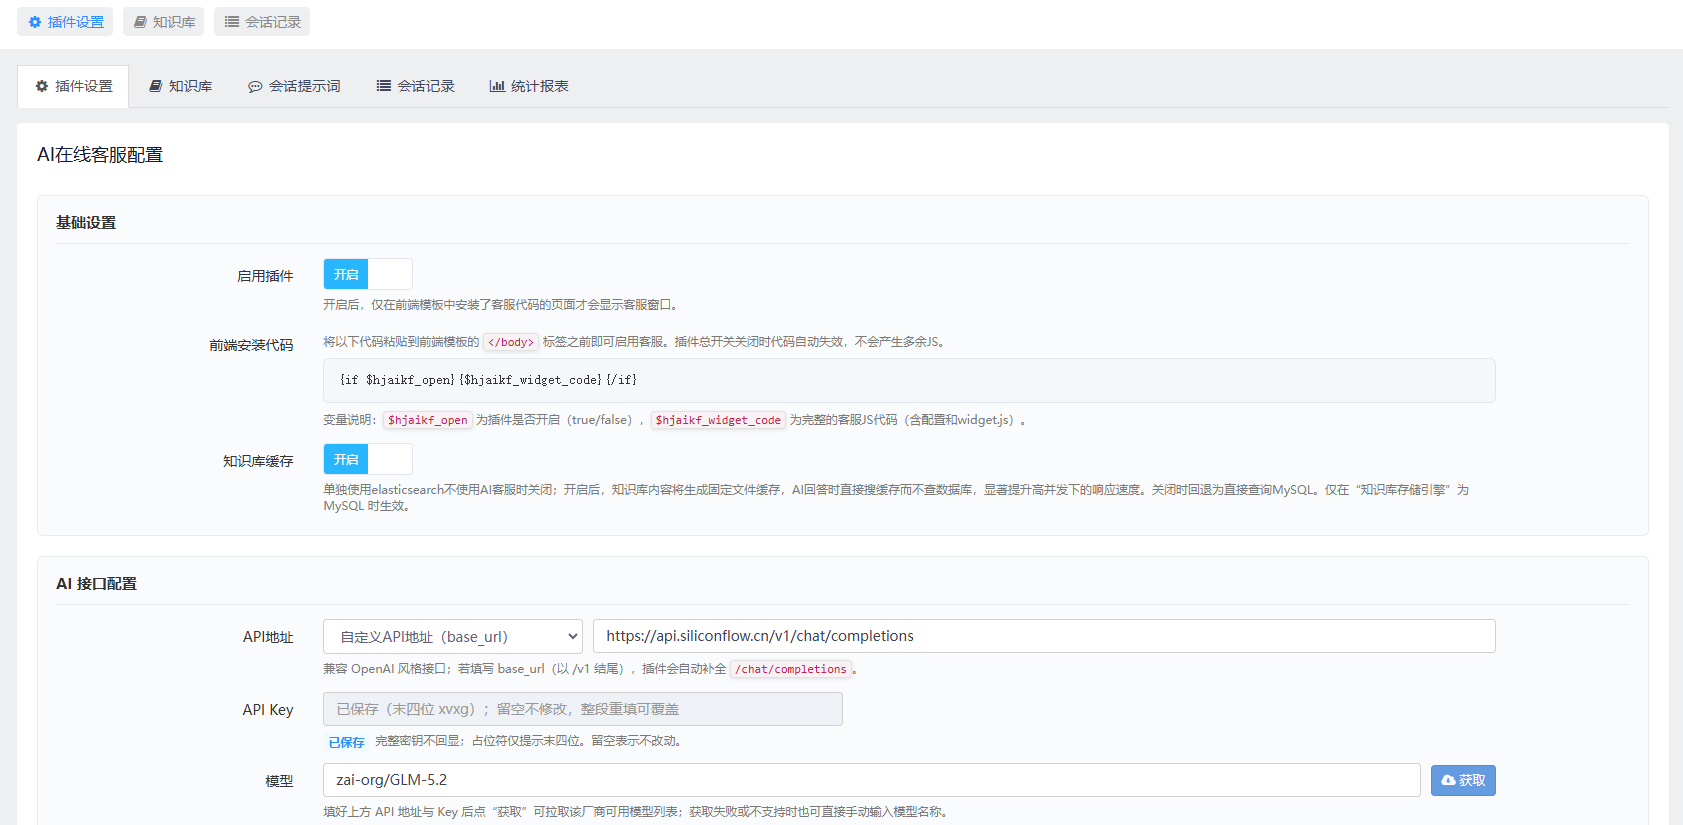Switch to the 统计报表 tab
1683x825 pixels.
pos(529,86)
